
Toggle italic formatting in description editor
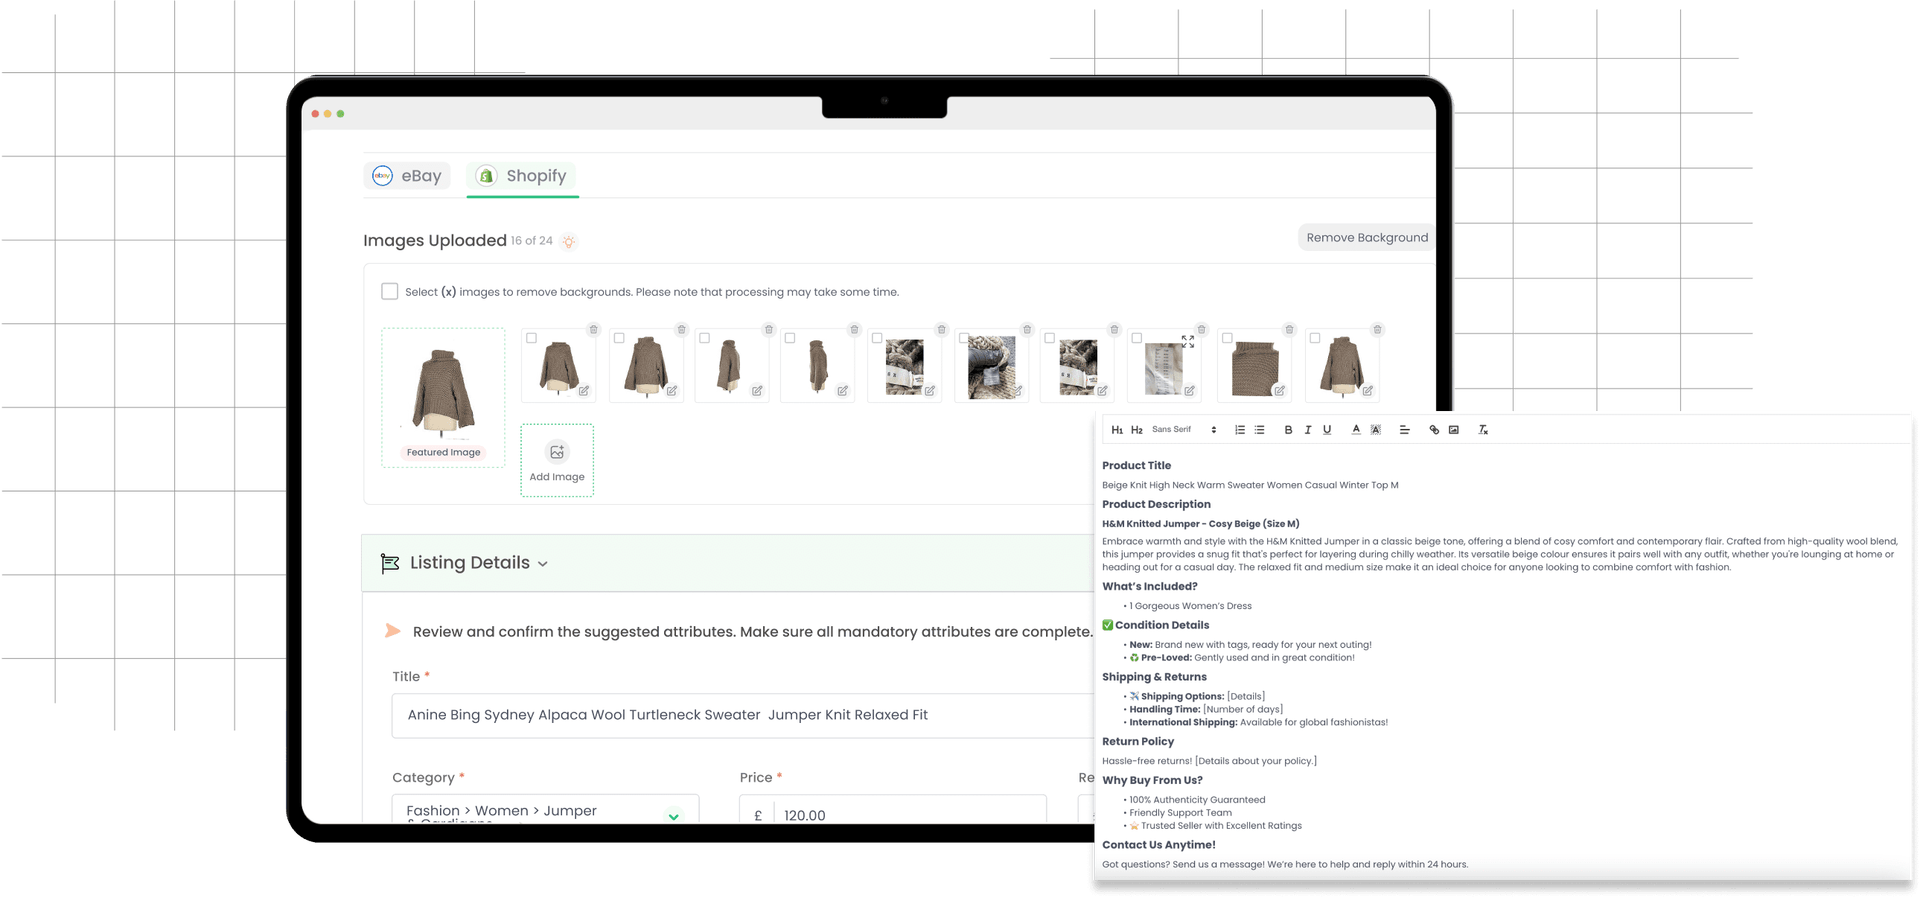click(x=1308, y=430)
